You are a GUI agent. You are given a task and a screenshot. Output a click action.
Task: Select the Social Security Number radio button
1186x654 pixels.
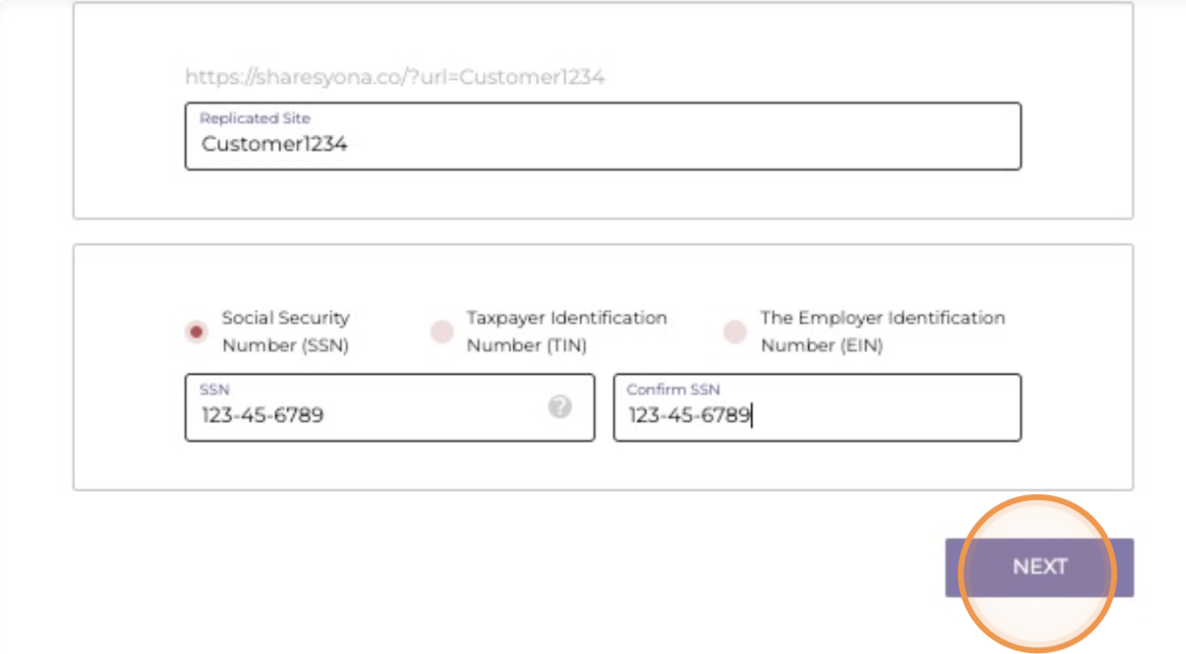[197, 332]
